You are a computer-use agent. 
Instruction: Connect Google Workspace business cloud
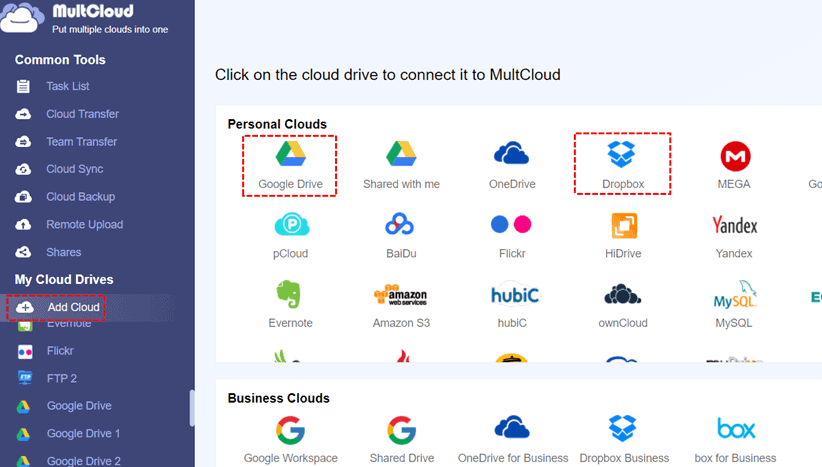click(290, 439)
